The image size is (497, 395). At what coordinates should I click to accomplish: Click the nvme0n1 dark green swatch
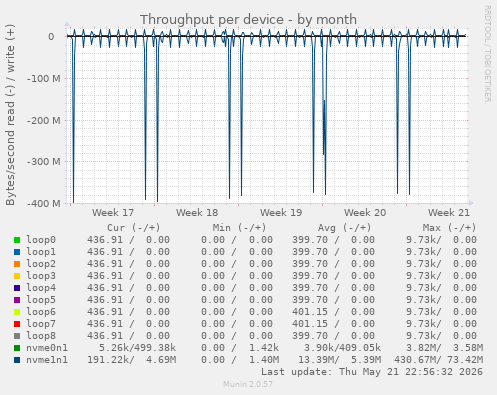tap(17, 348)
